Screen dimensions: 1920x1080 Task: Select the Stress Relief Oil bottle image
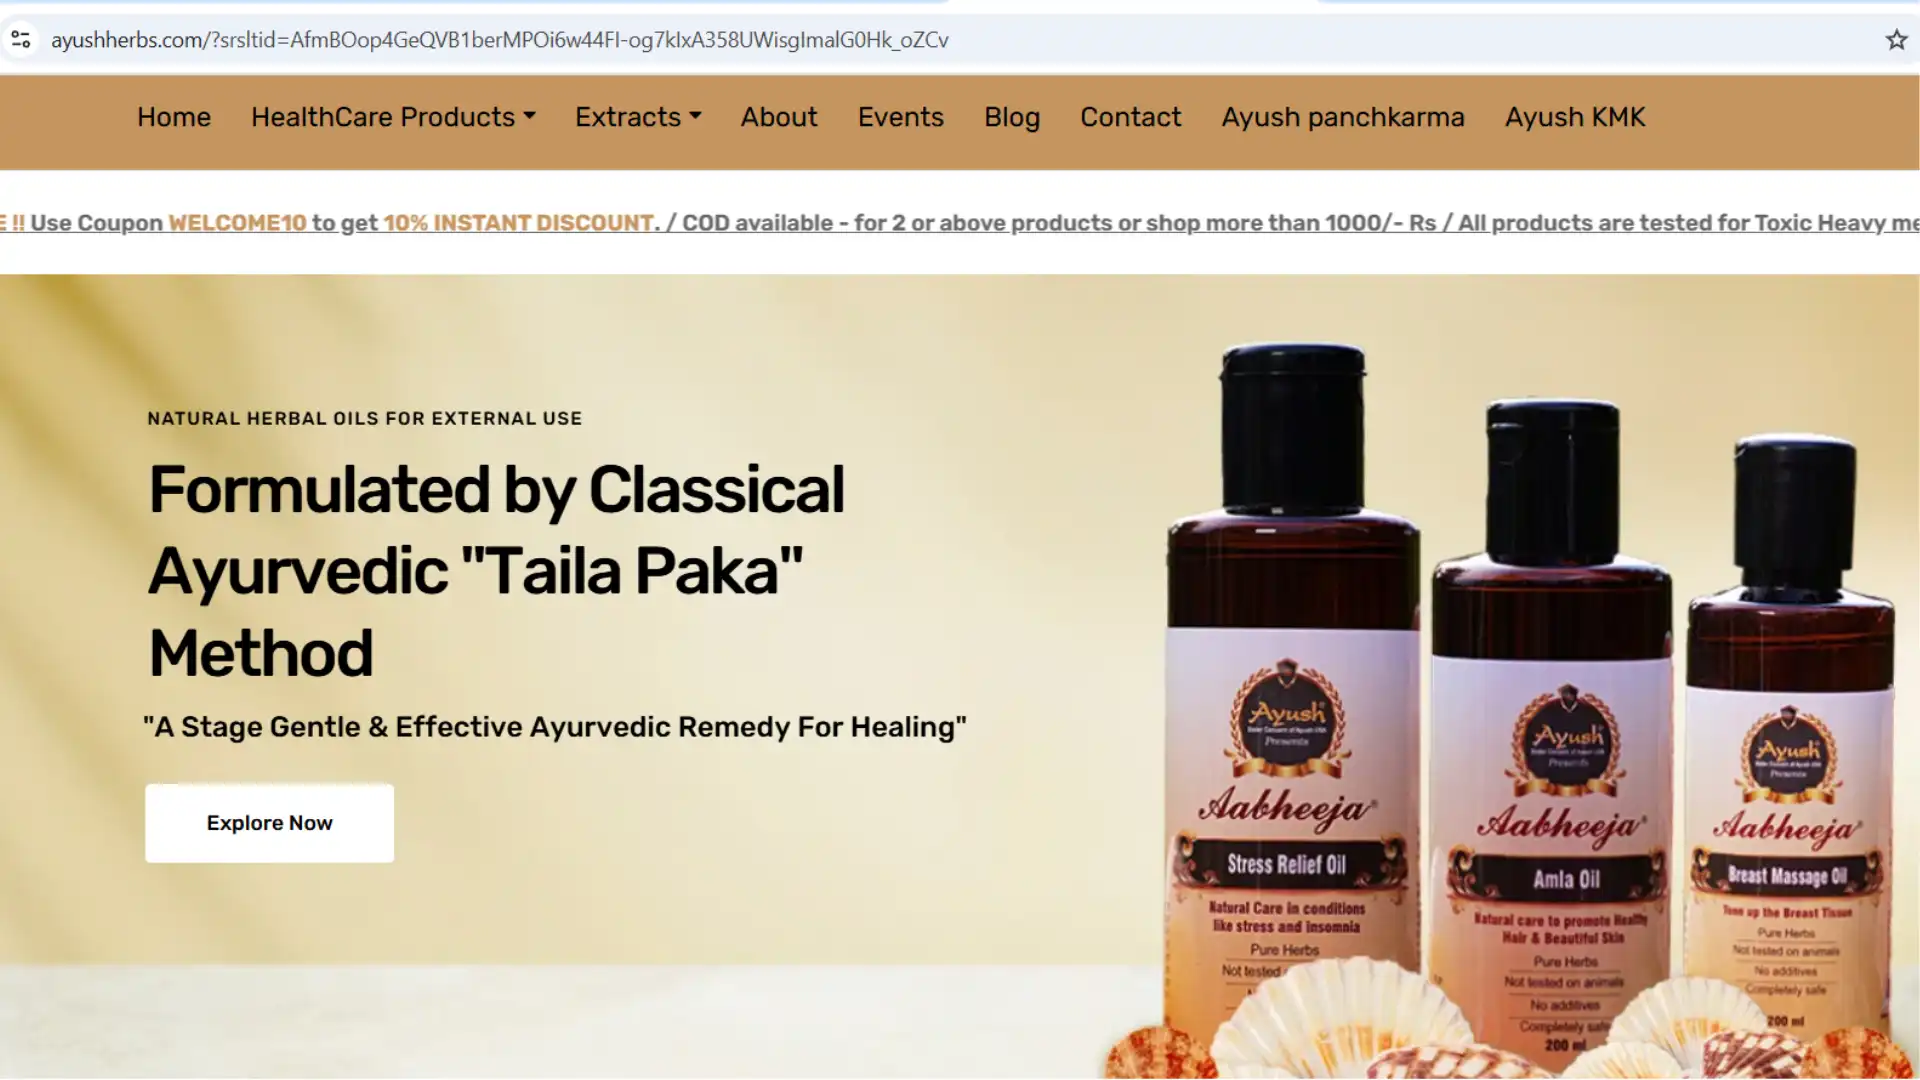[x=1292, y=700]
